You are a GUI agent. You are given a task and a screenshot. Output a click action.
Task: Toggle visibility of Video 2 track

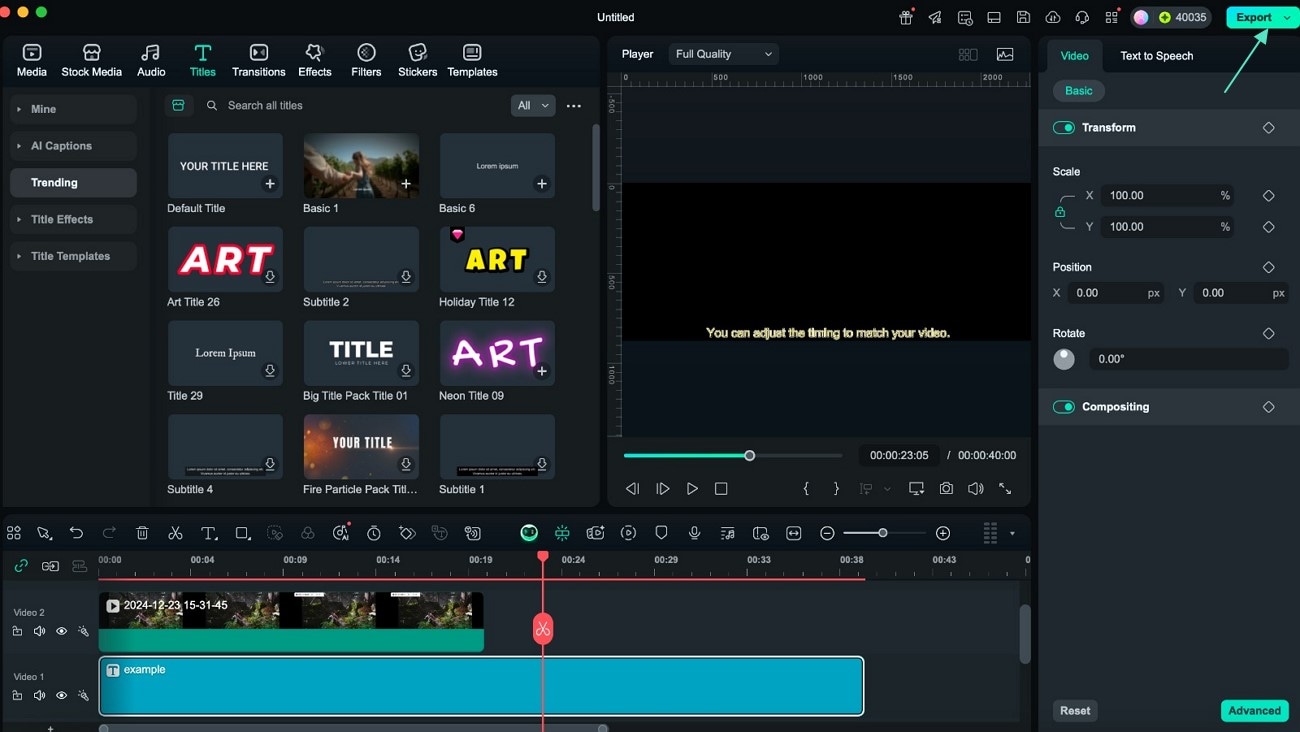(61, 632)
